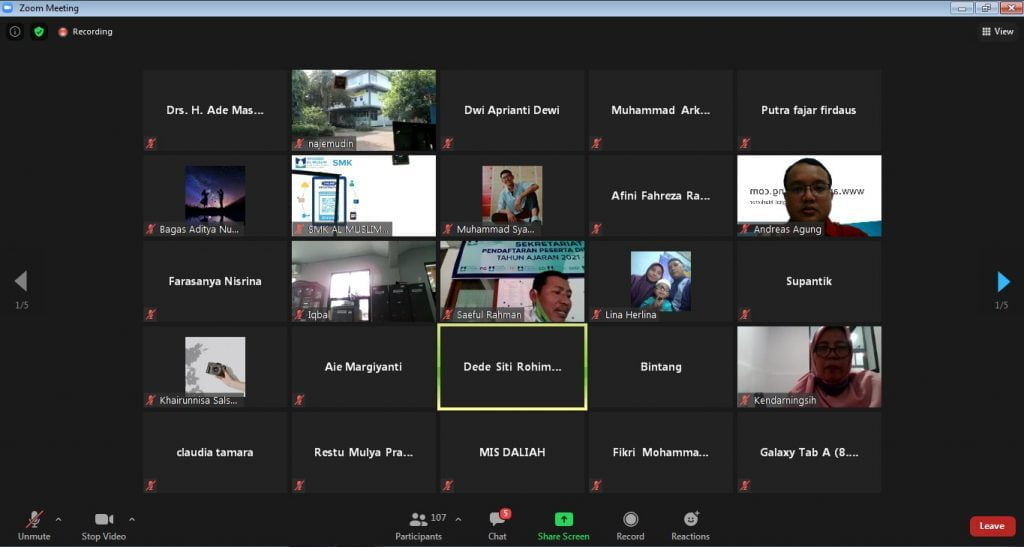The width and height of the screenshot is (1024, 547).
Task: Select Saeful Rahman video tile
Action: click(512, 281)
